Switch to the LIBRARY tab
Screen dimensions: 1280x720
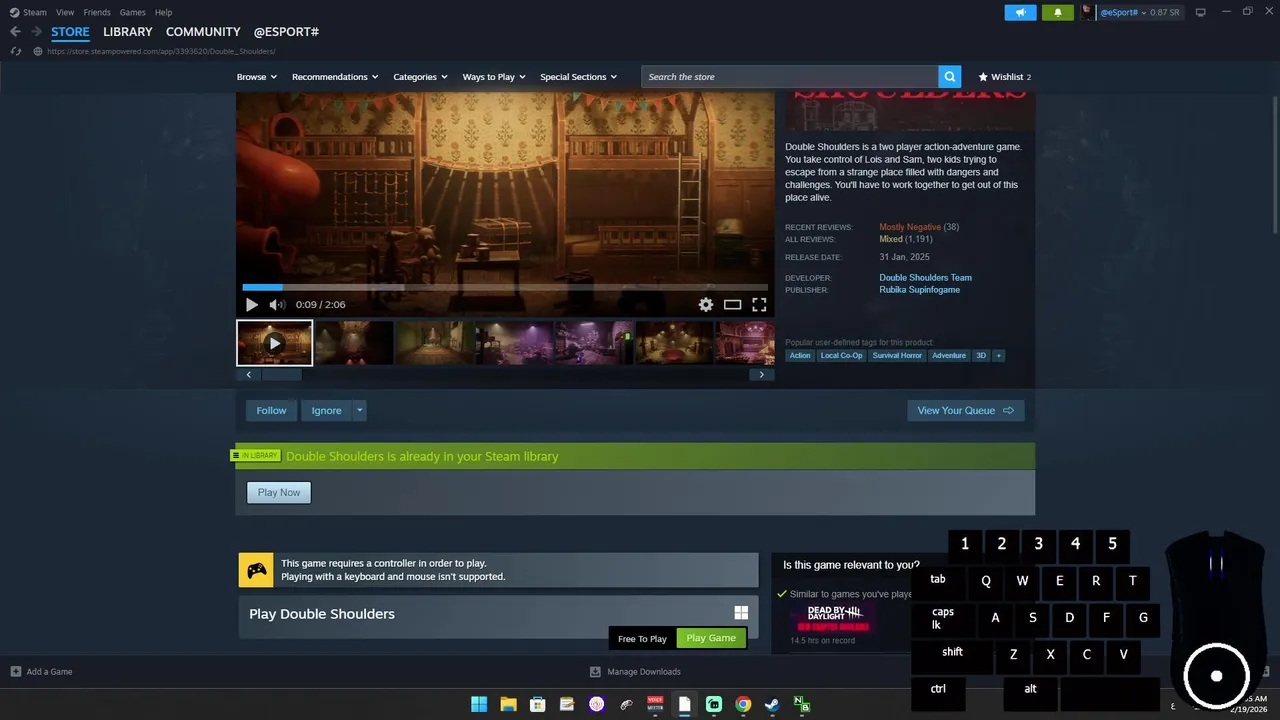pos(128,32)
